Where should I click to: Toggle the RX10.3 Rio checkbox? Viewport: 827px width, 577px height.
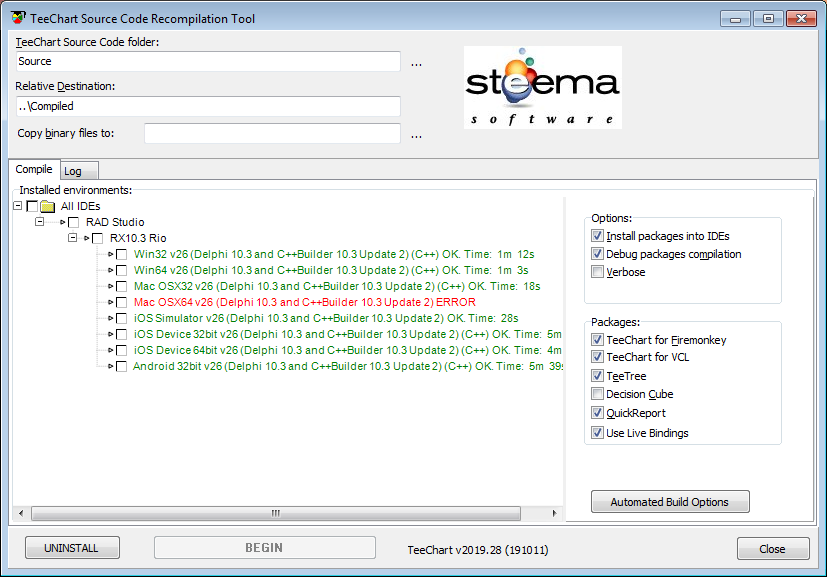pyautogui.click(x=98, y=238)
